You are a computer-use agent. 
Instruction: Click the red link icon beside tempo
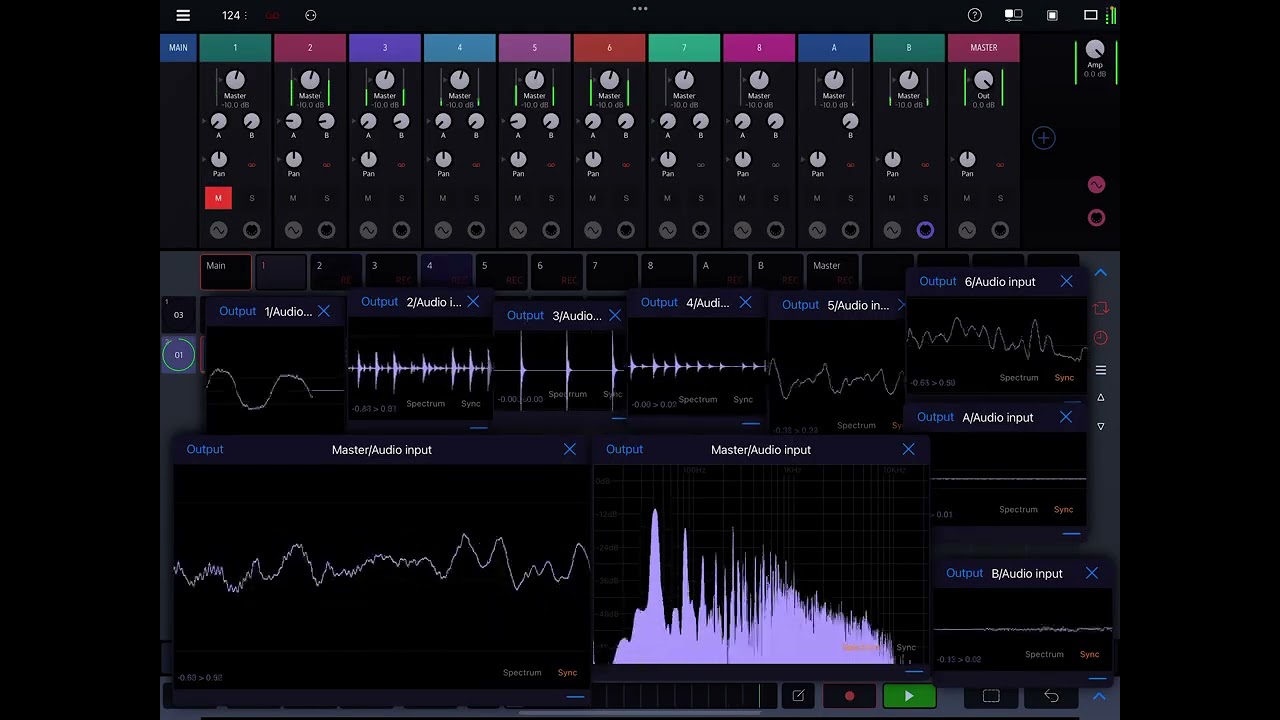point(272,16)
